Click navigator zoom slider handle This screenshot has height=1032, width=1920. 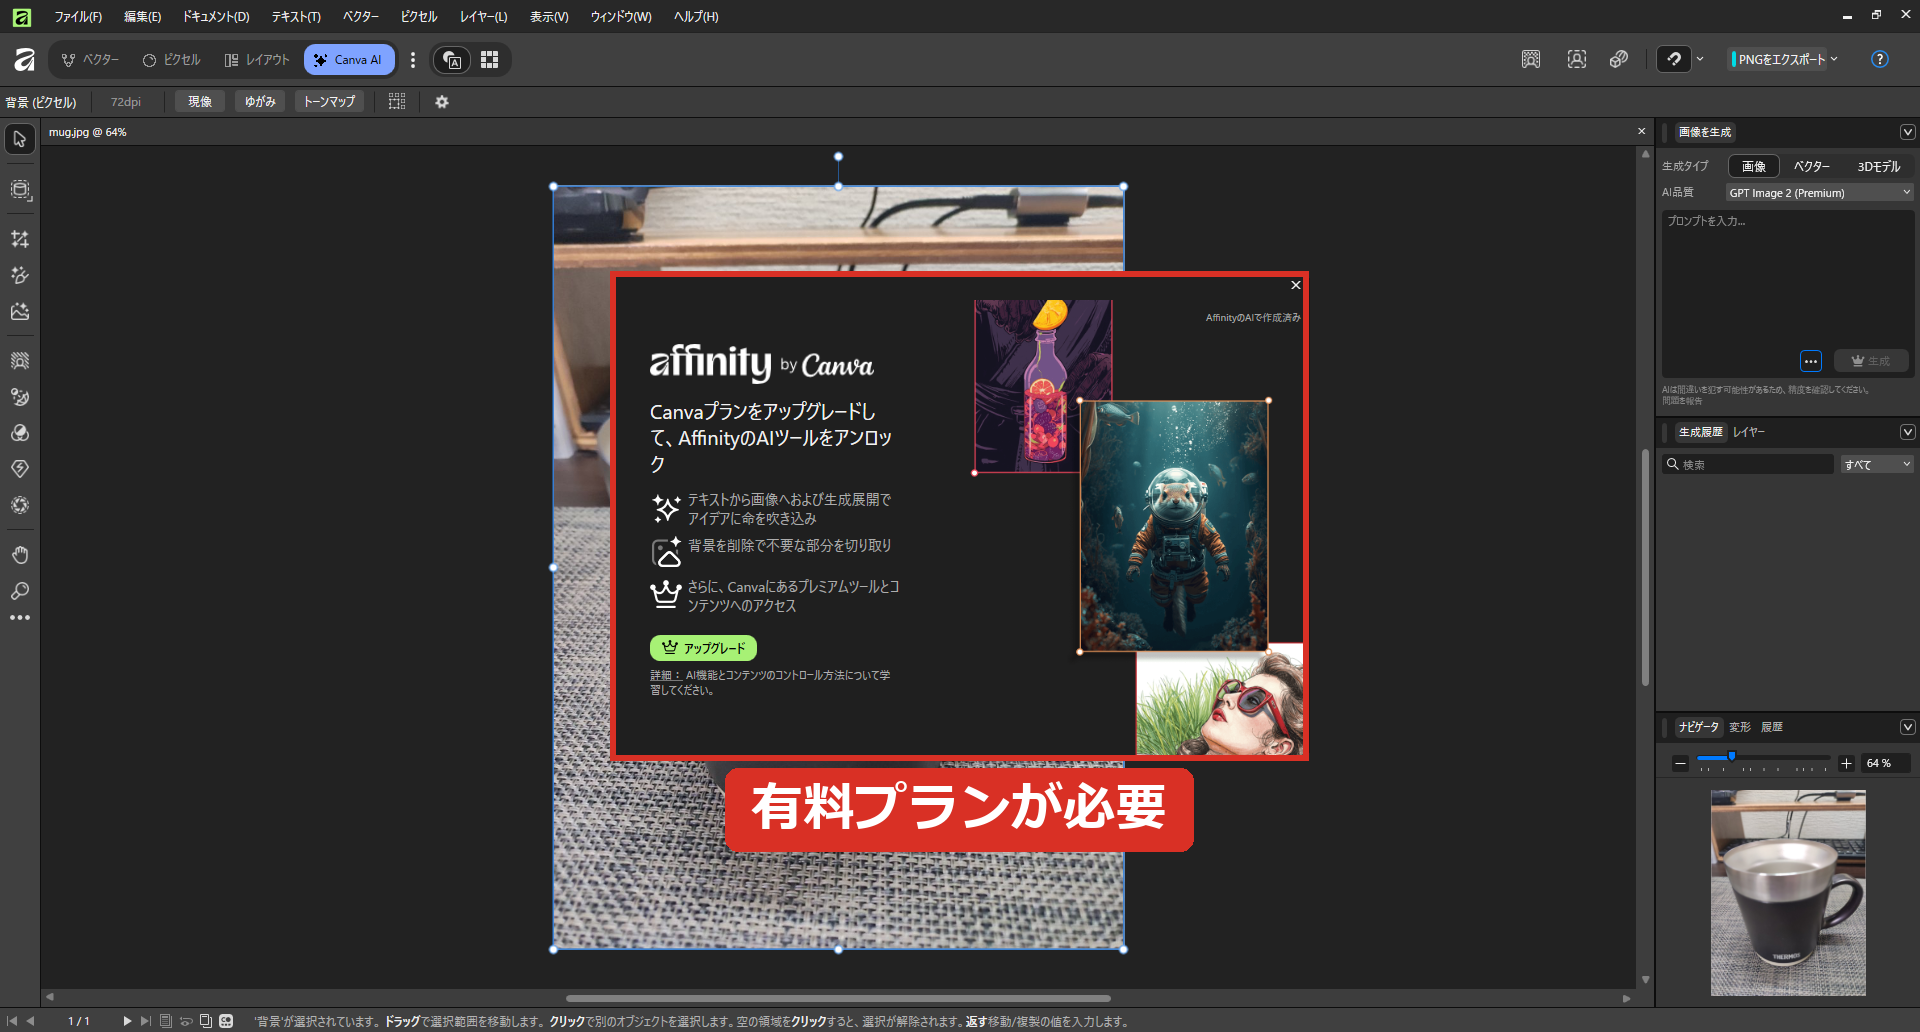1732,757
